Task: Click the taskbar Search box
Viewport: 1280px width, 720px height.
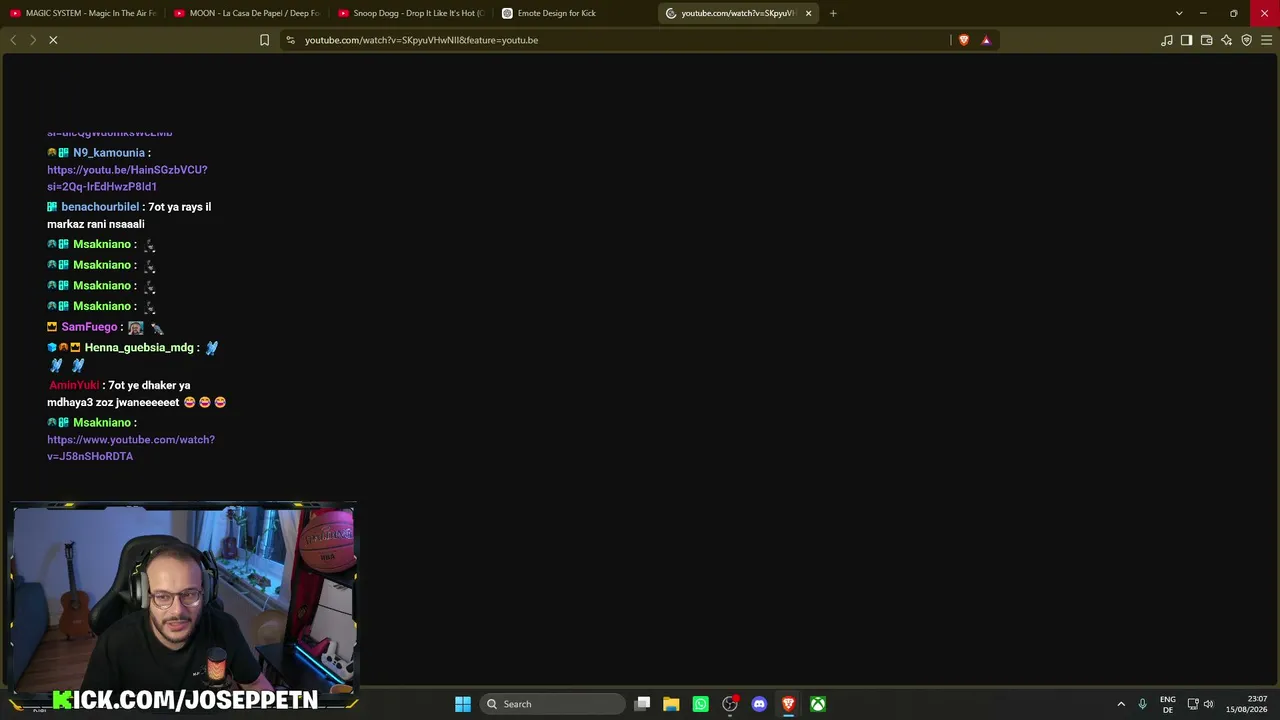Action: tap(551, 704)
